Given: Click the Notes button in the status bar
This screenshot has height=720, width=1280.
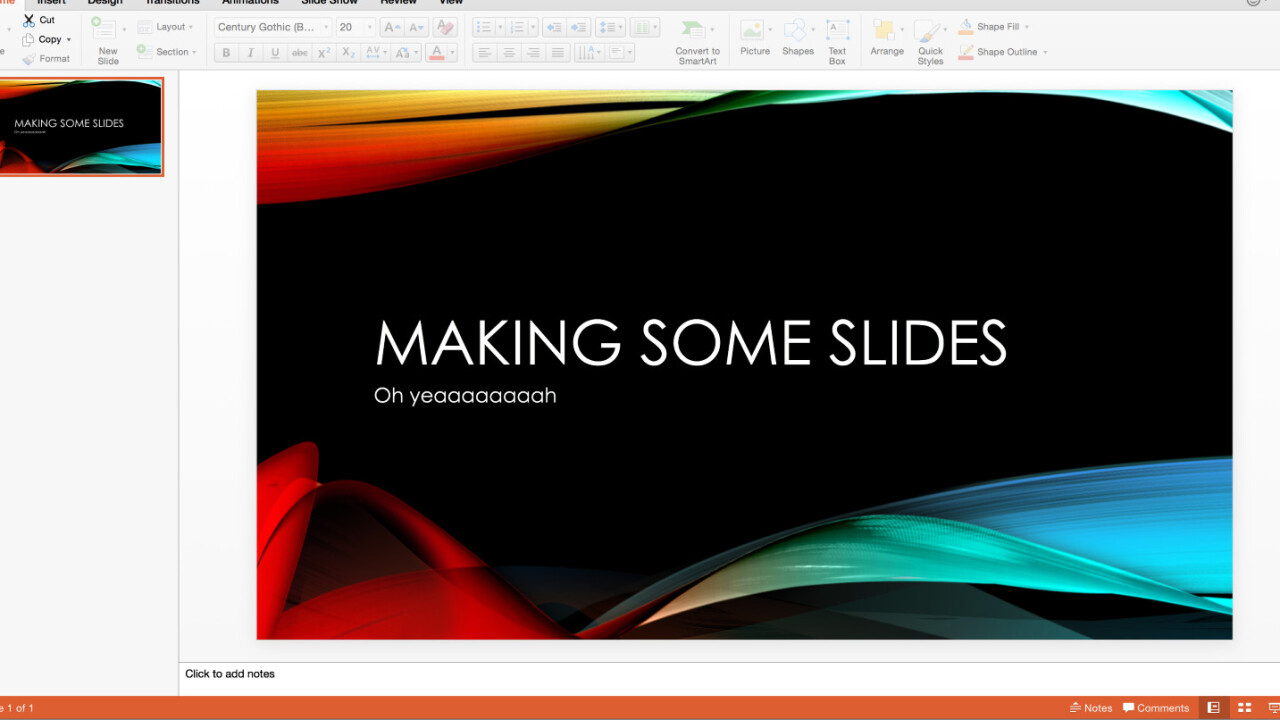Looking at the screenshot, I should [1091, 708].
